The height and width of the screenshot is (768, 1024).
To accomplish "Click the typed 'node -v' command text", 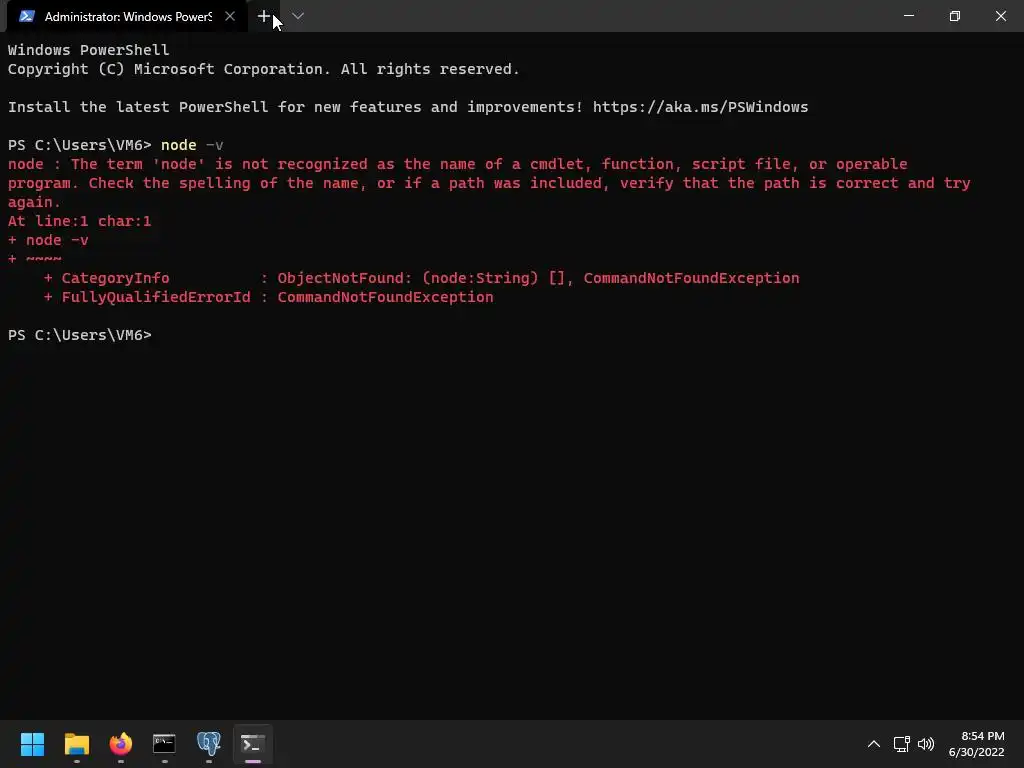I will (192, 145).
